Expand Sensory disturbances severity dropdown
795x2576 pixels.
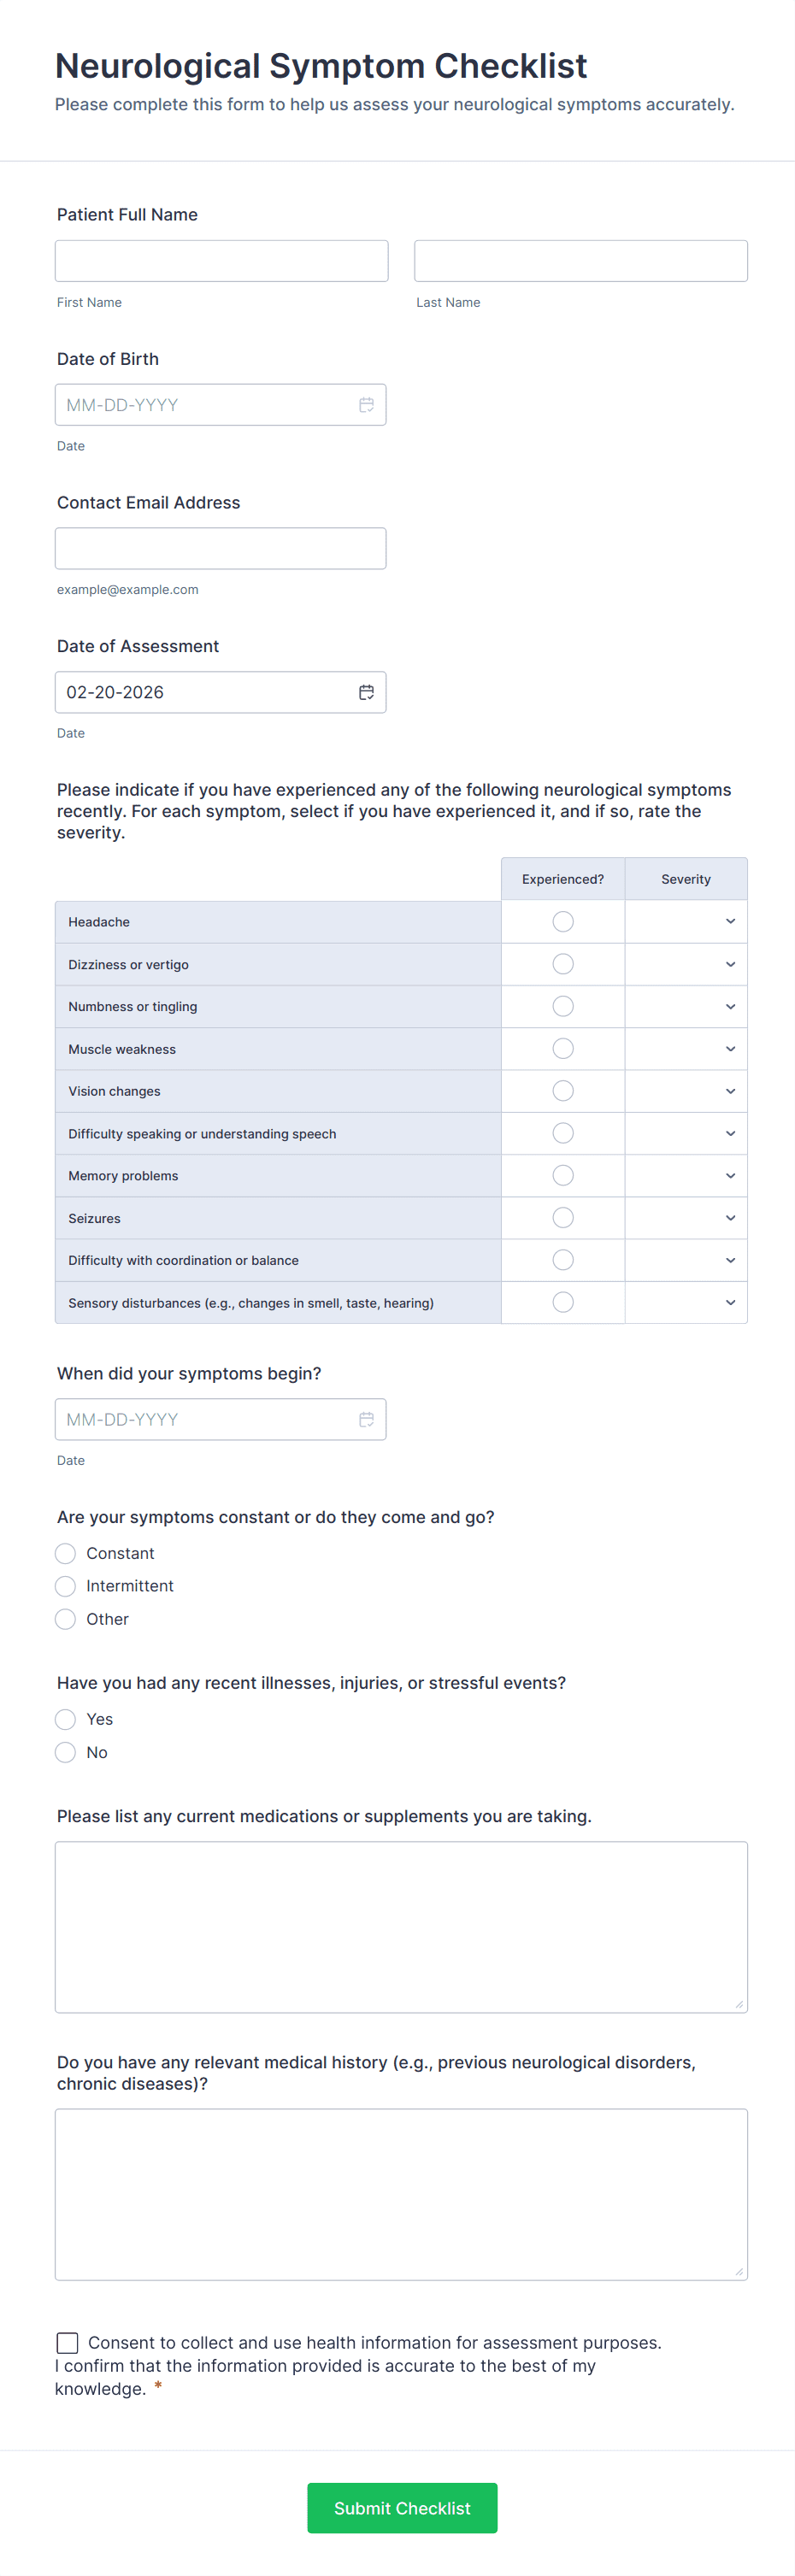[x=686, y=1303]
